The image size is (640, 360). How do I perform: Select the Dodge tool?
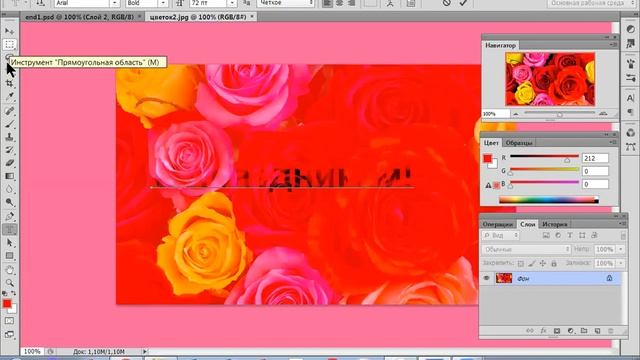coord(9,202)
